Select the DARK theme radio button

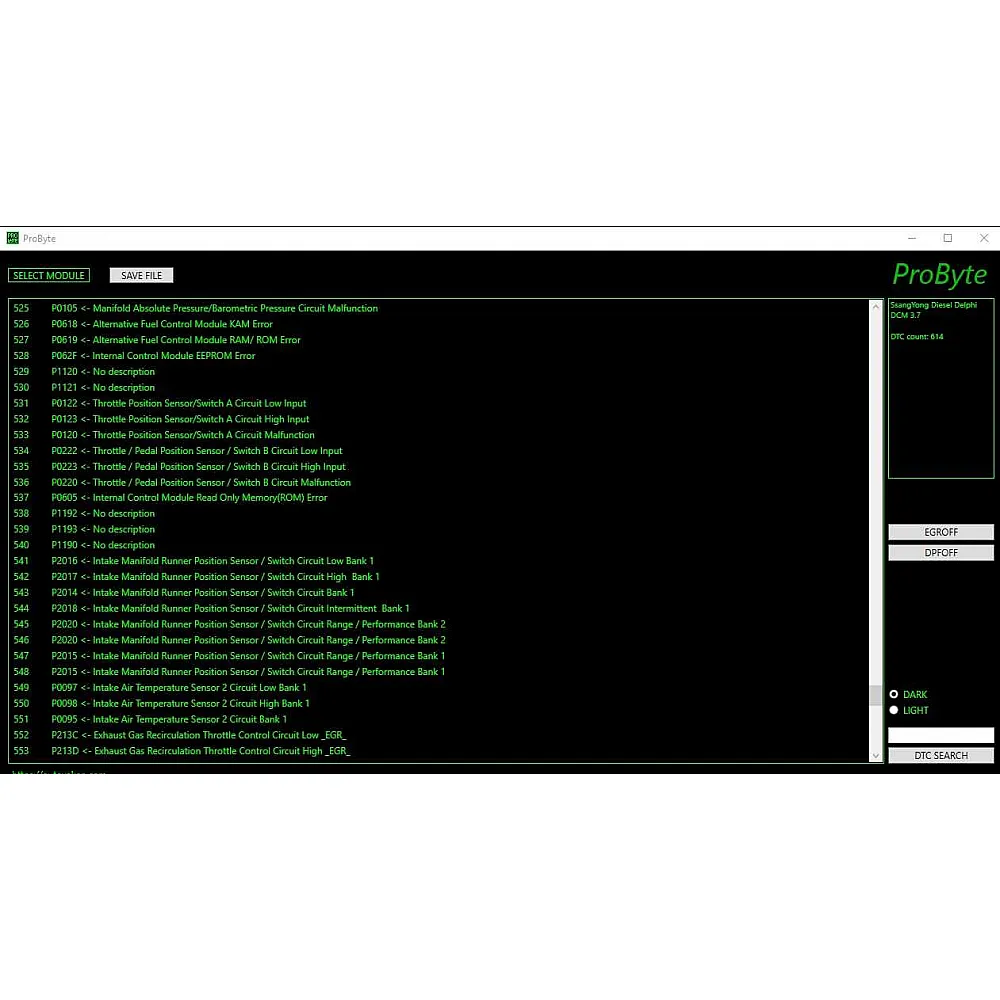click(x=894, y=694)
